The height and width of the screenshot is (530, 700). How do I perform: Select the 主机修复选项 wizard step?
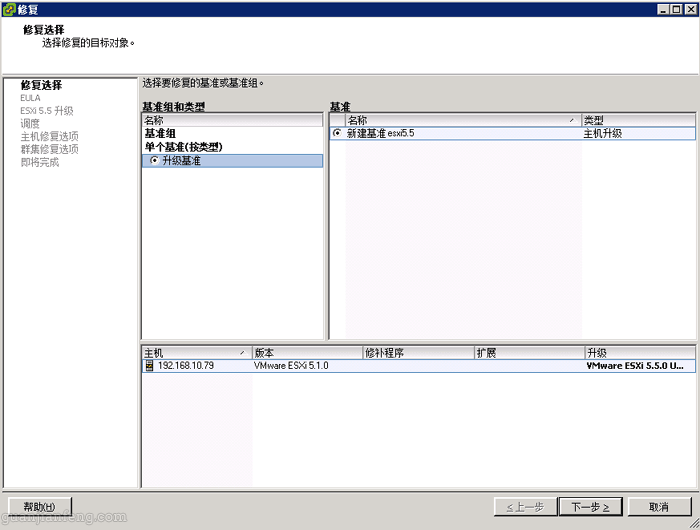(x=50, y=136)
